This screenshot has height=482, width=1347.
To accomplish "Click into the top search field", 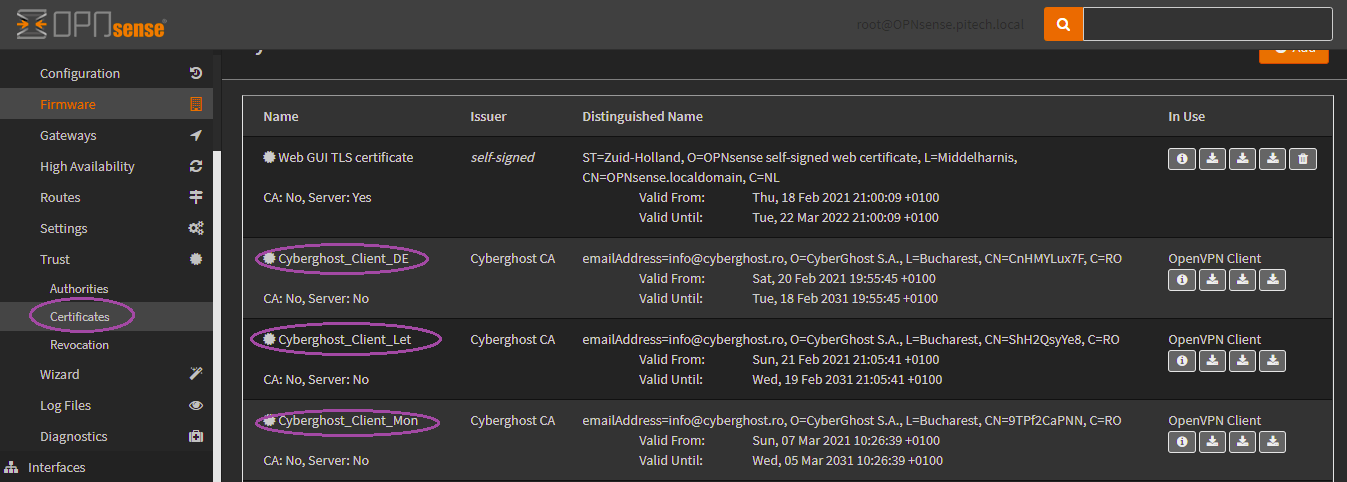I will pos(1207,24).
